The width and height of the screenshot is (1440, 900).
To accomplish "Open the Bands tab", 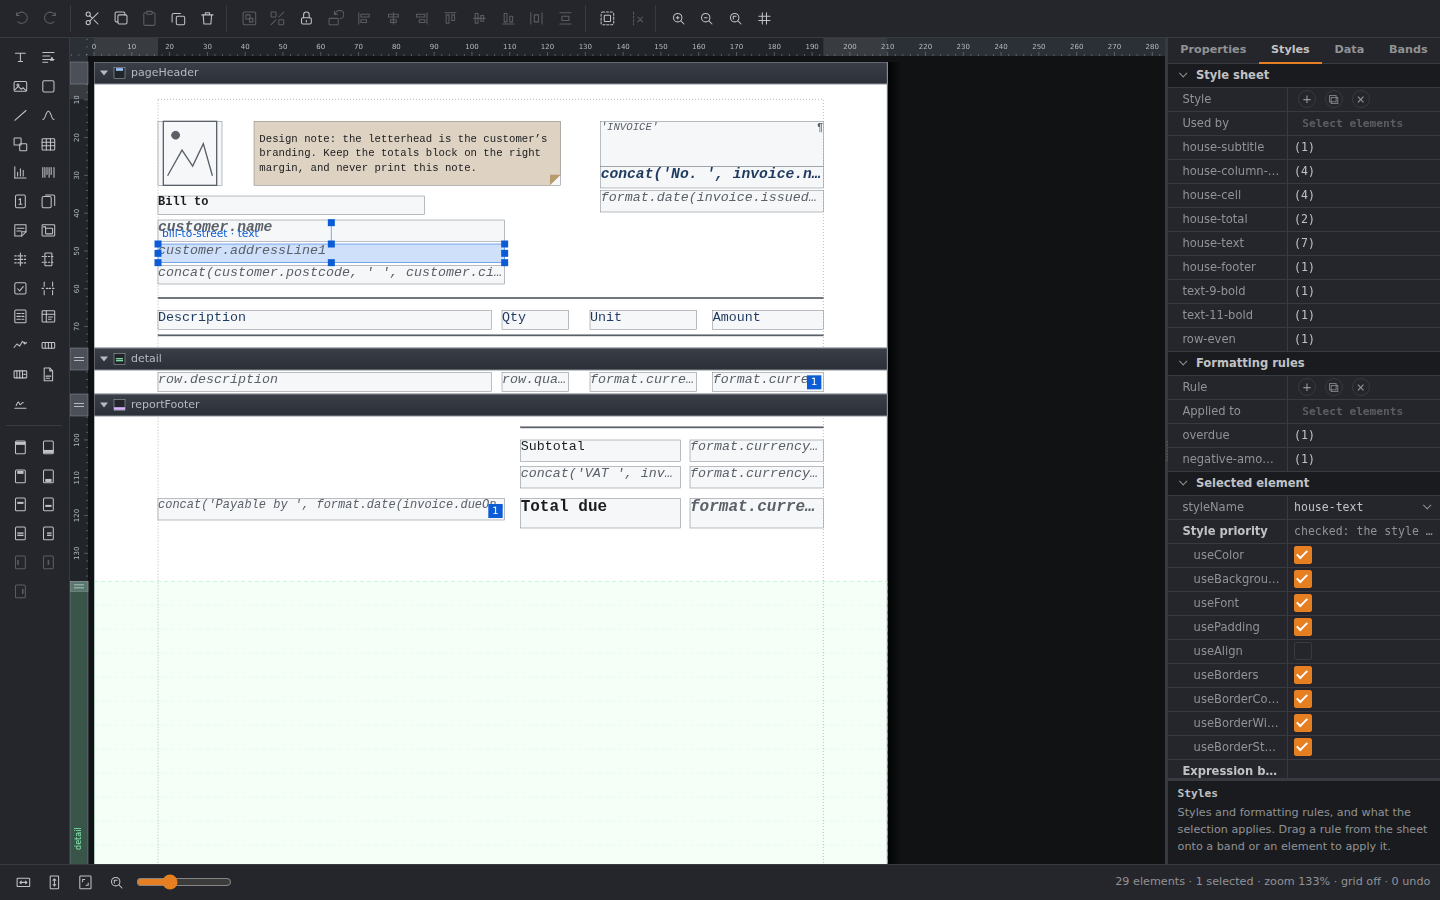I will coord(1408,49).
